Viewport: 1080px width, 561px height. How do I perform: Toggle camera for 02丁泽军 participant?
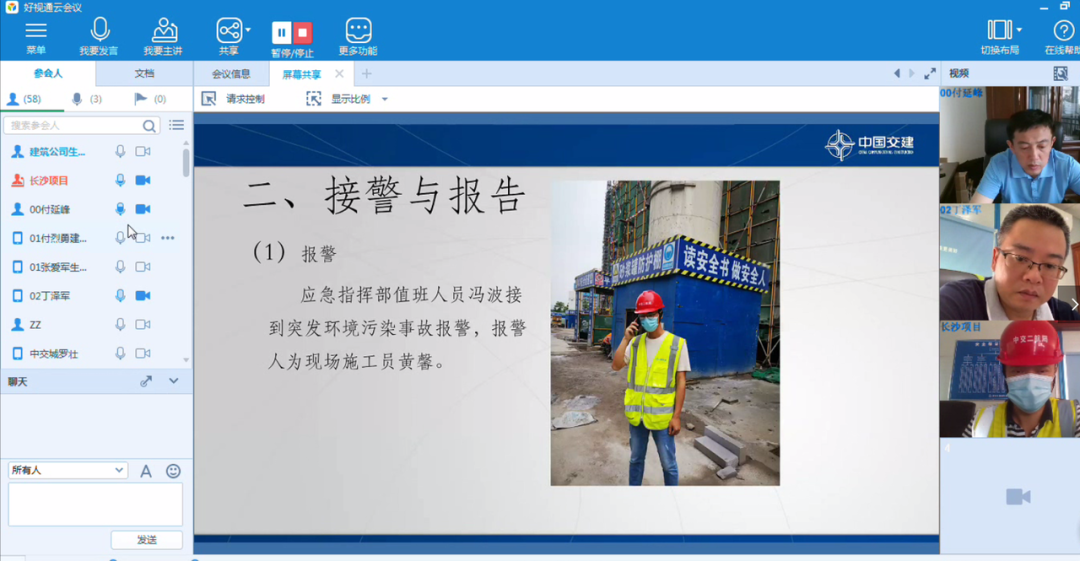143,296
